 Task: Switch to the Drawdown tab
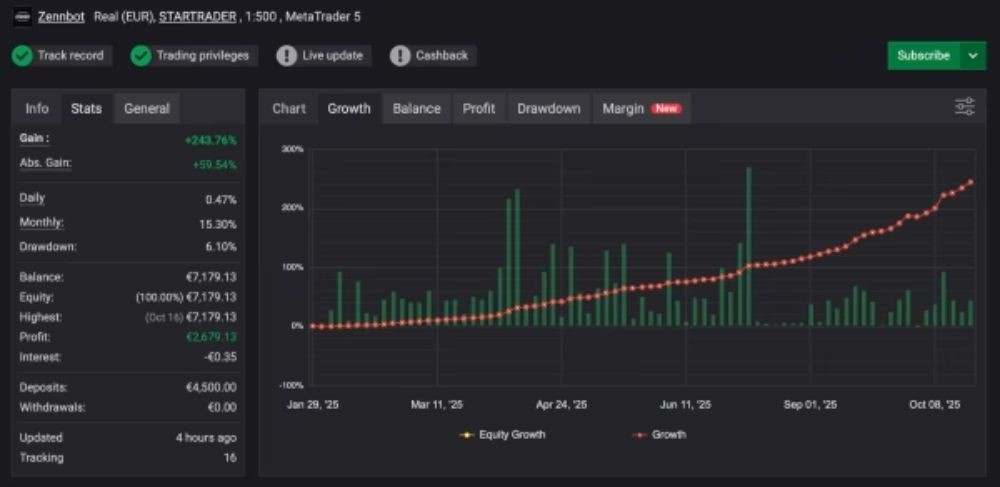[x=548, y=108]
